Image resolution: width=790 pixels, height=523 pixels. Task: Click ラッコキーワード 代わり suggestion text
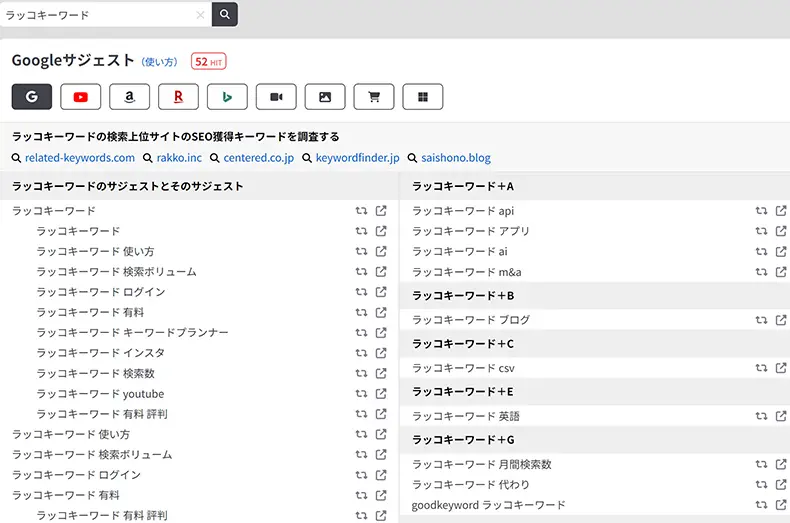point(471,484)
